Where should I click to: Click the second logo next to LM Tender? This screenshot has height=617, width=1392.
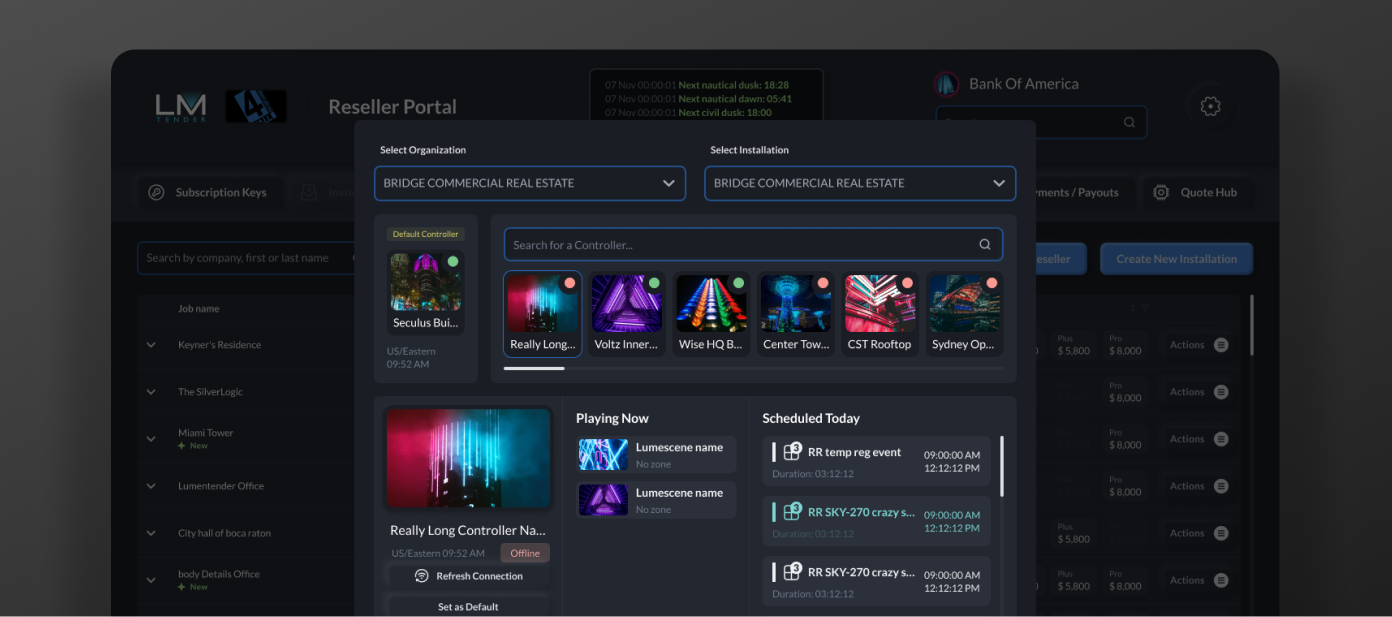coord(256,107)
